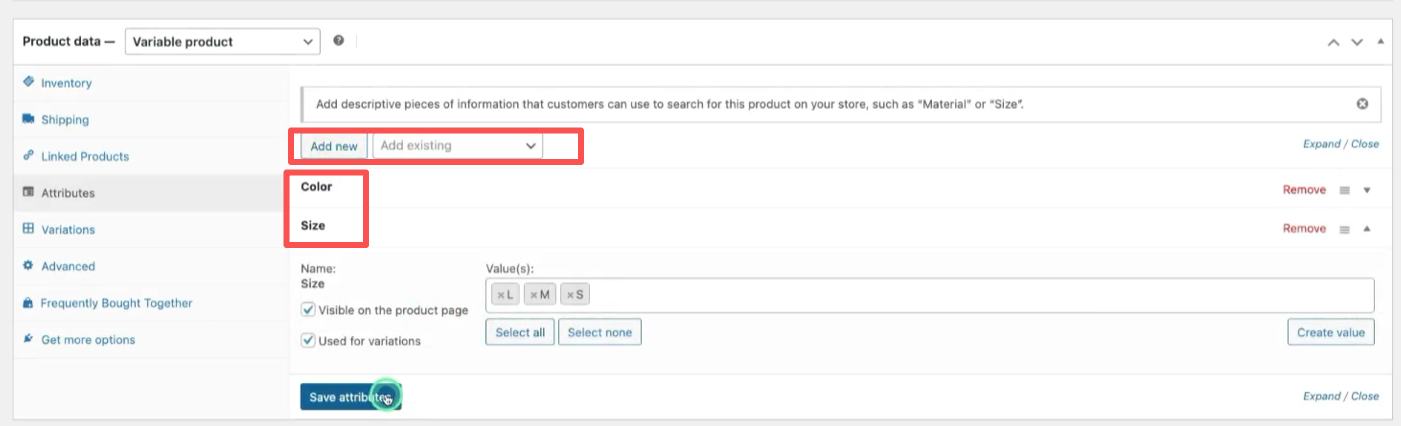The image size is (1401, 426).
Task: Click the drag handle icon in the Color row
Action: click(x=1345, y=190)
